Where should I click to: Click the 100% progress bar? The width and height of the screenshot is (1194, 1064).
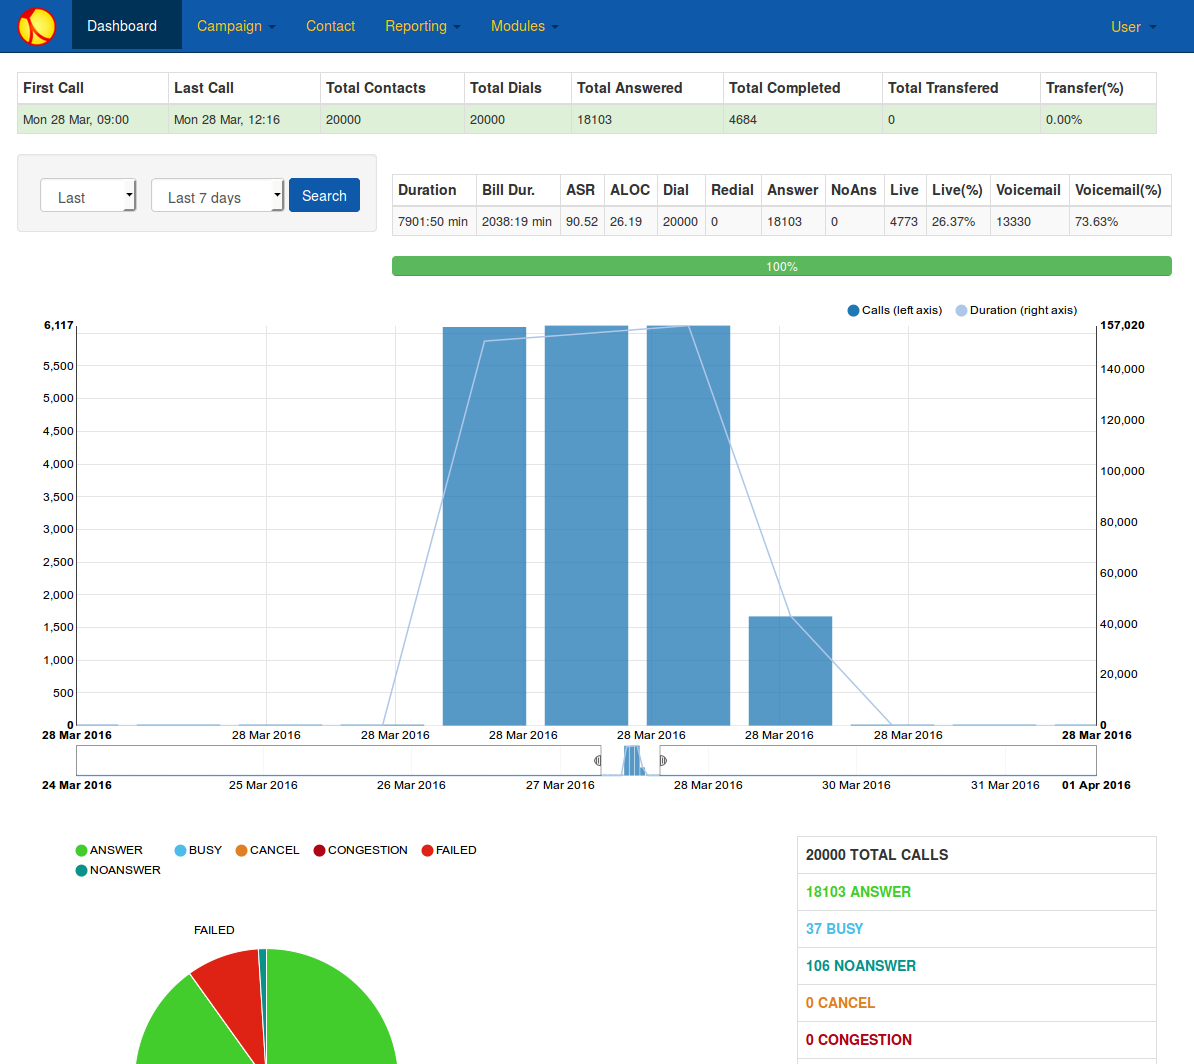781,266
